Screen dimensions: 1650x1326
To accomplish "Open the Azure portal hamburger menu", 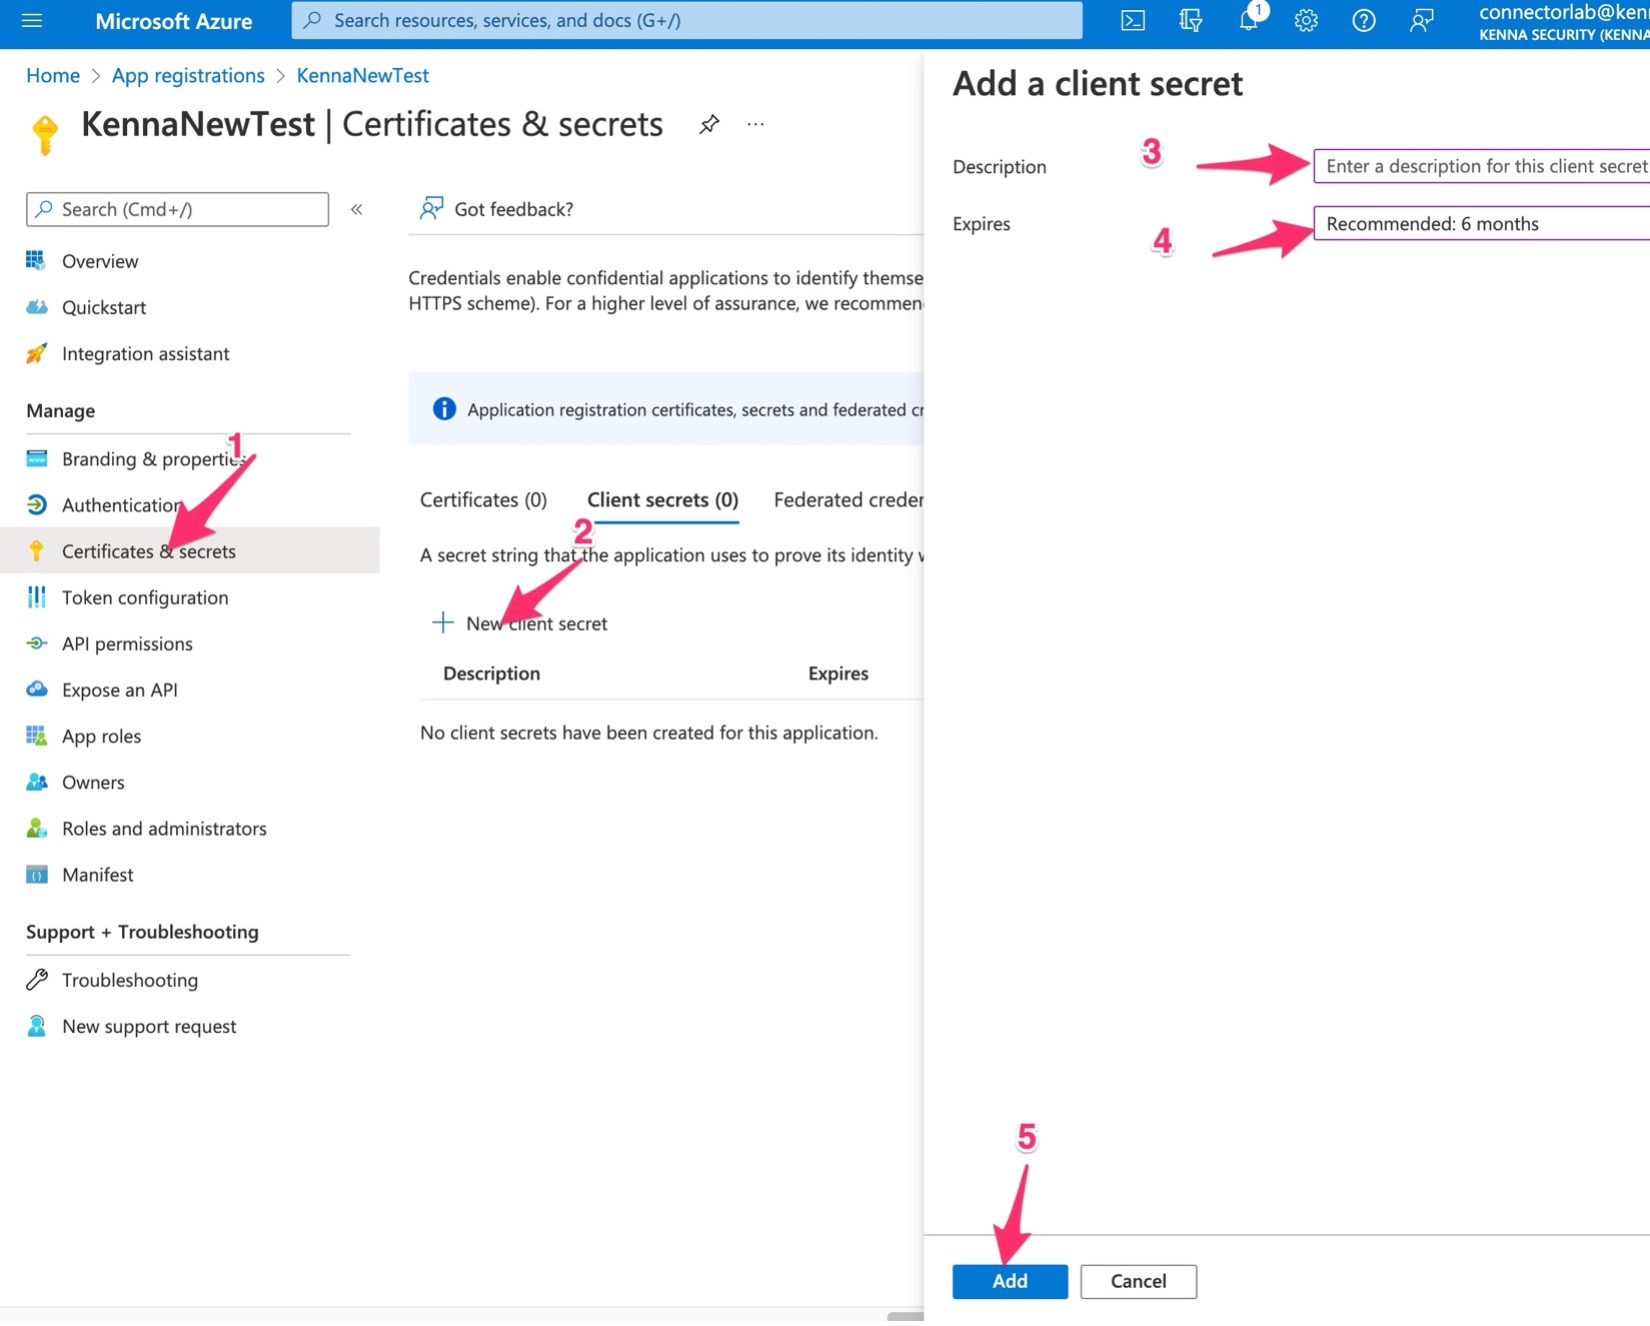I will tap(32, 20).
